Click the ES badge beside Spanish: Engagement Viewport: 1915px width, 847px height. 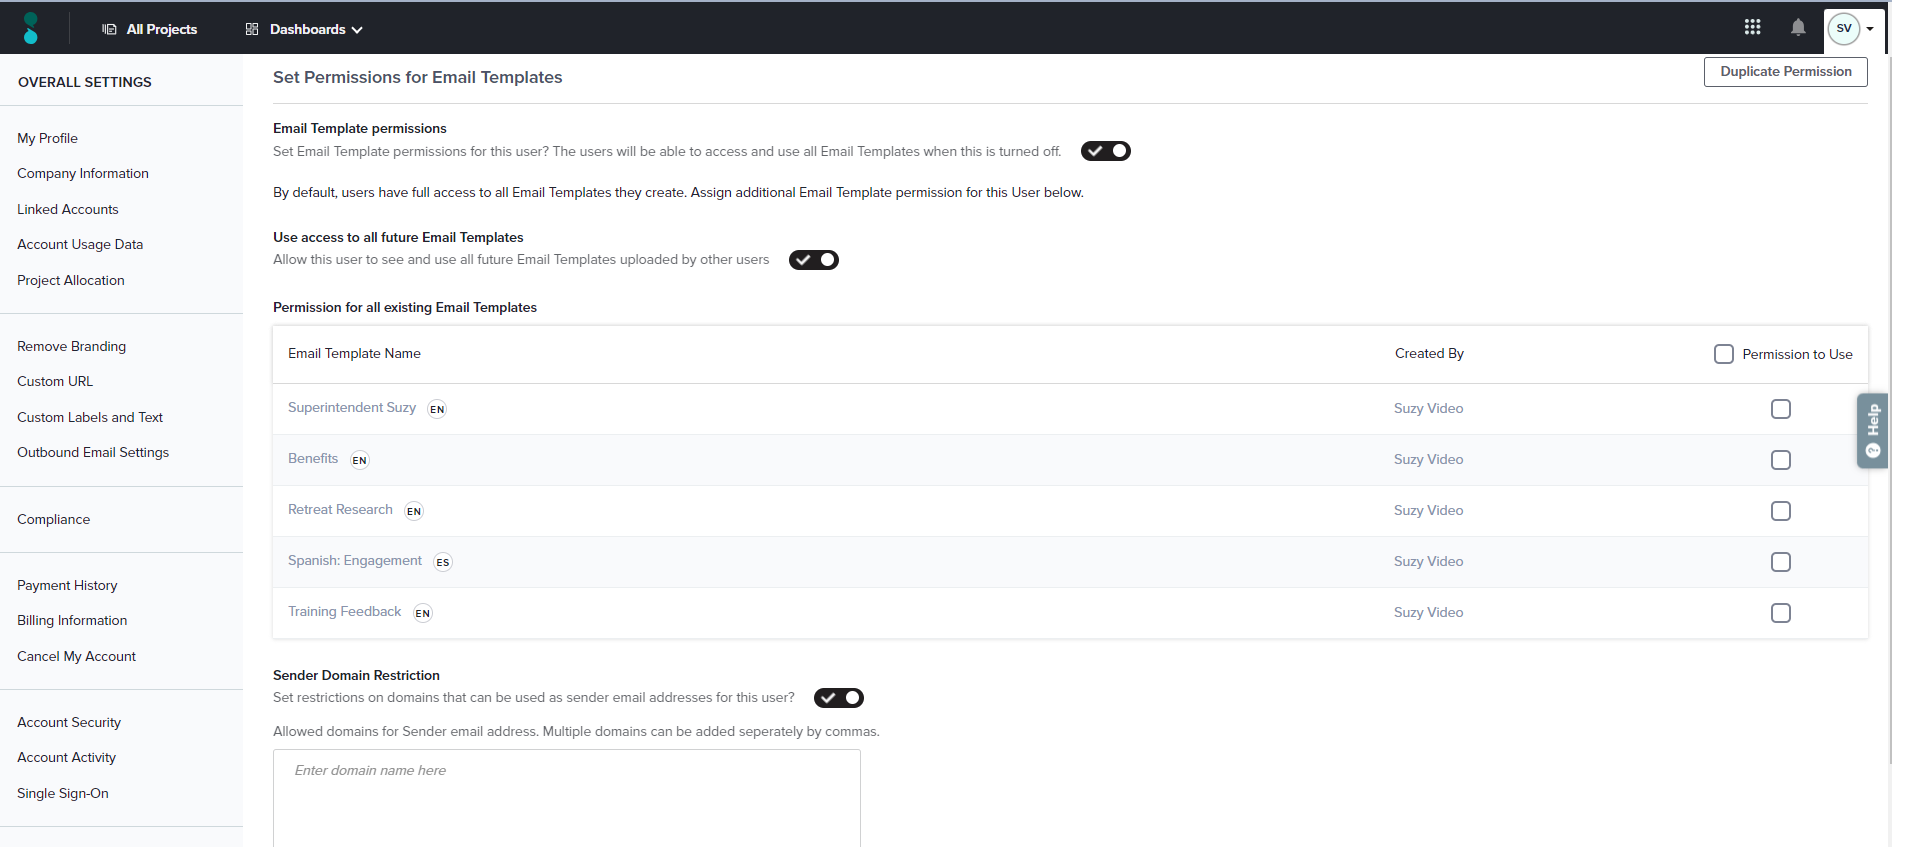[443, 562]
